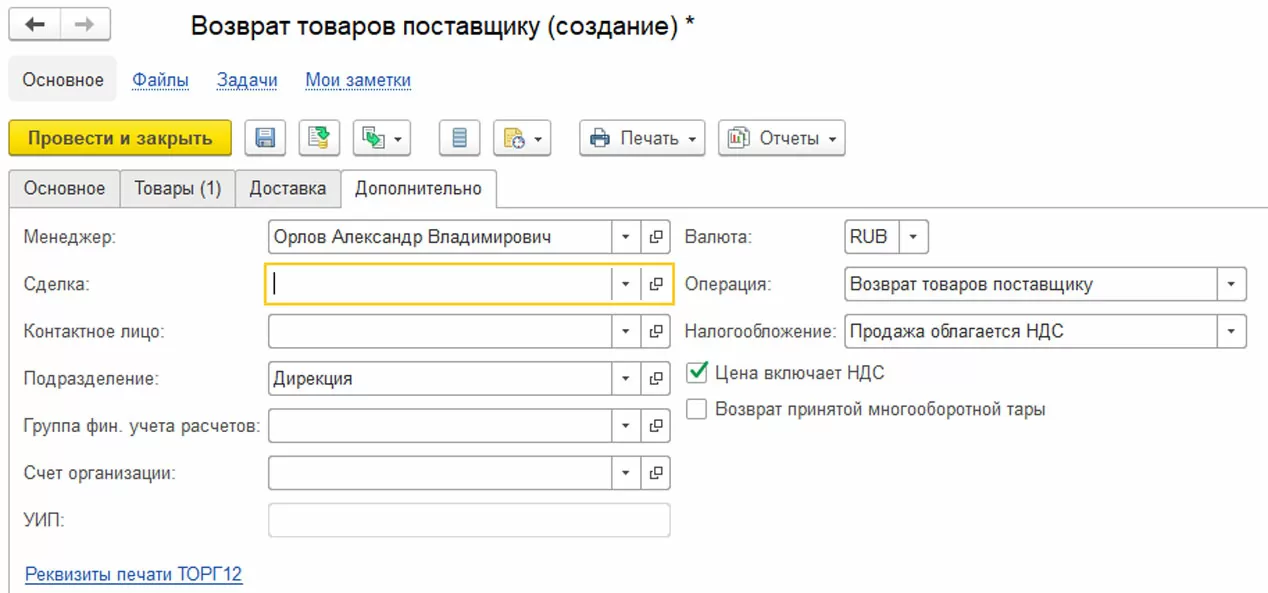Open the Мои заметки link

pyautogui.click(x=358, y=80)
